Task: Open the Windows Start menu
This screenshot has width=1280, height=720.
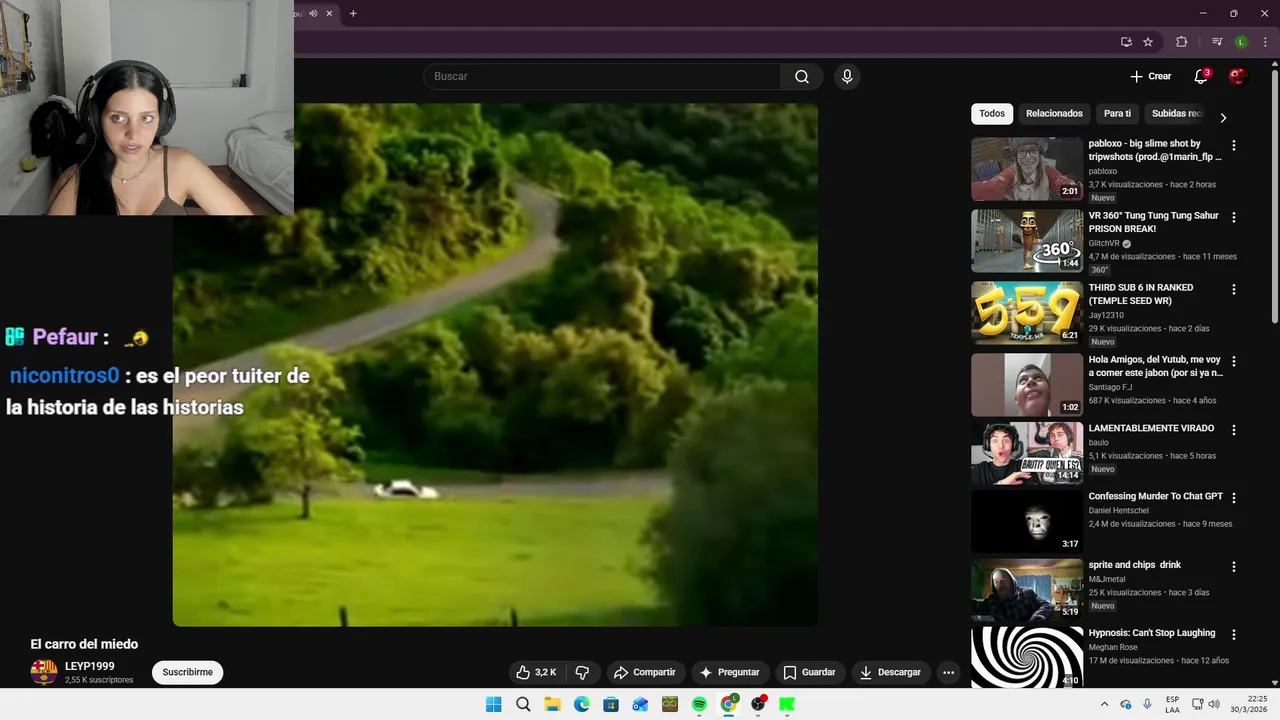Action: [494, 704]
